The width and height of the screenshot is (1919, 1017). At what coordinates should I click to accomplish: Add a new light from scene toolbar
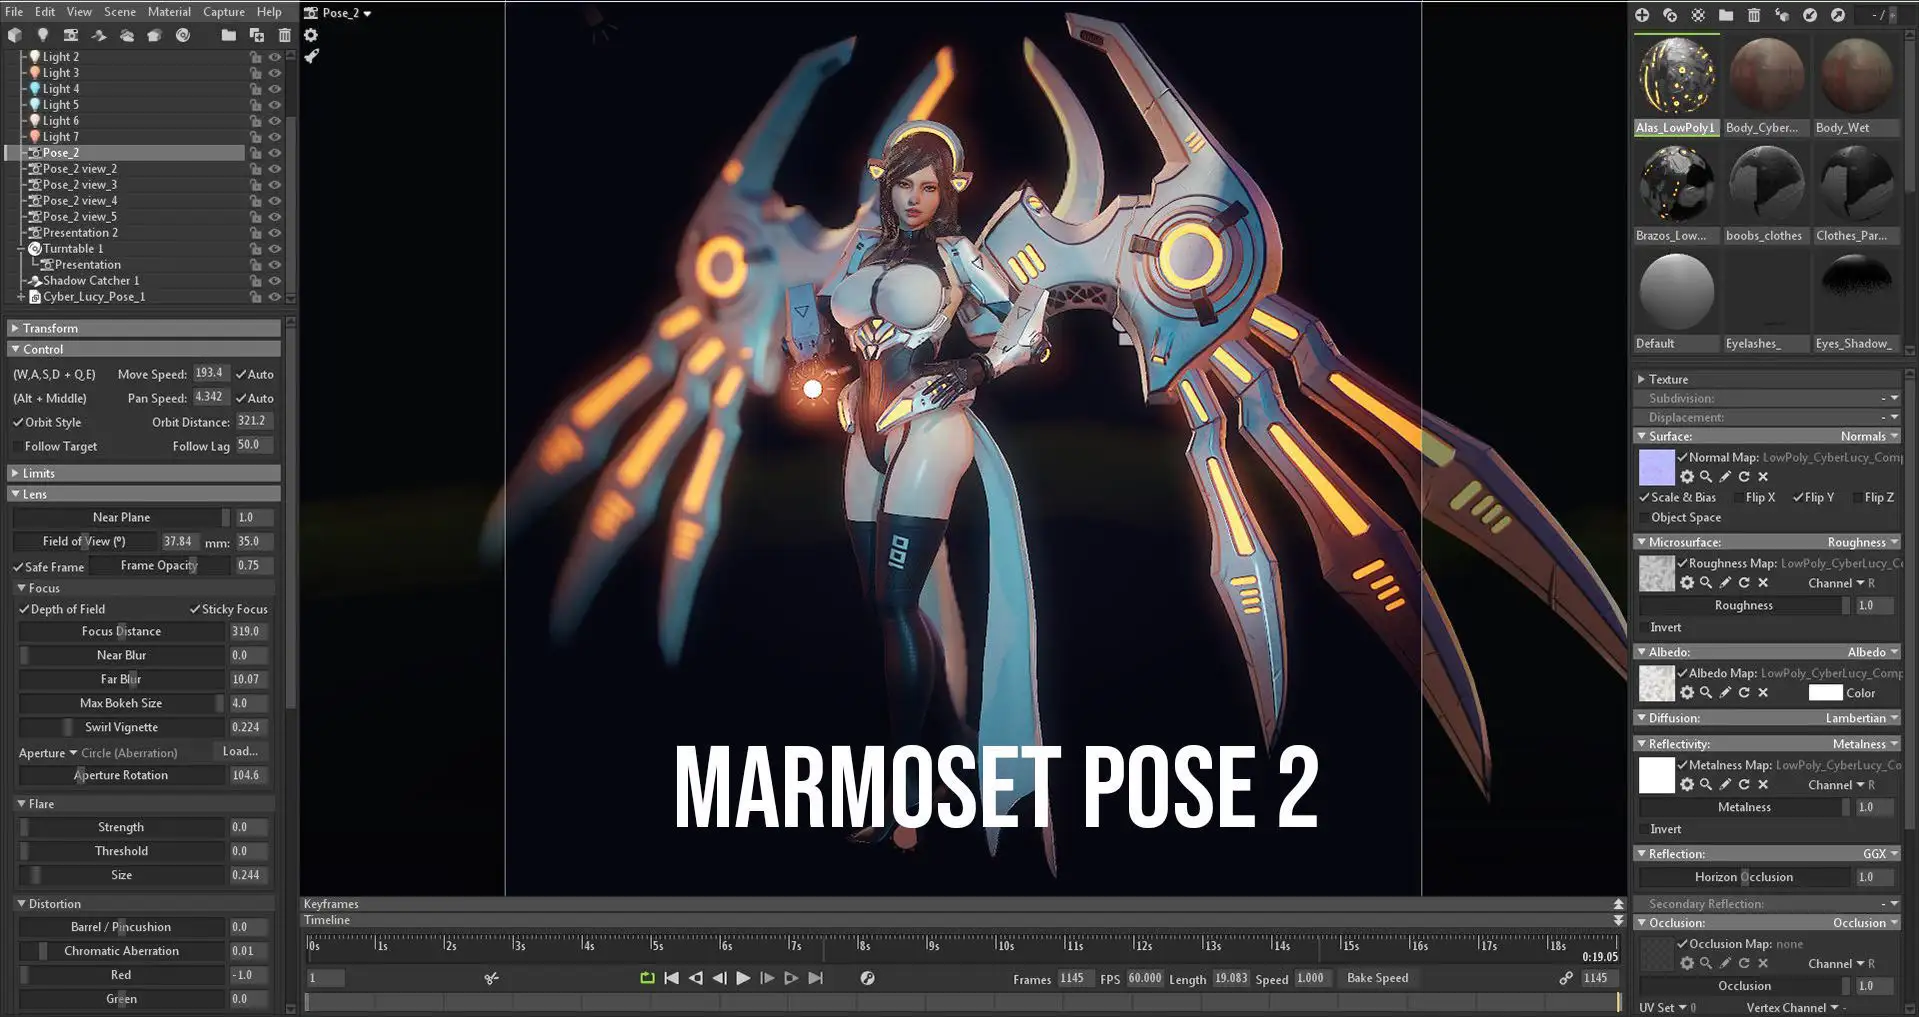click(x=43, y=35)
